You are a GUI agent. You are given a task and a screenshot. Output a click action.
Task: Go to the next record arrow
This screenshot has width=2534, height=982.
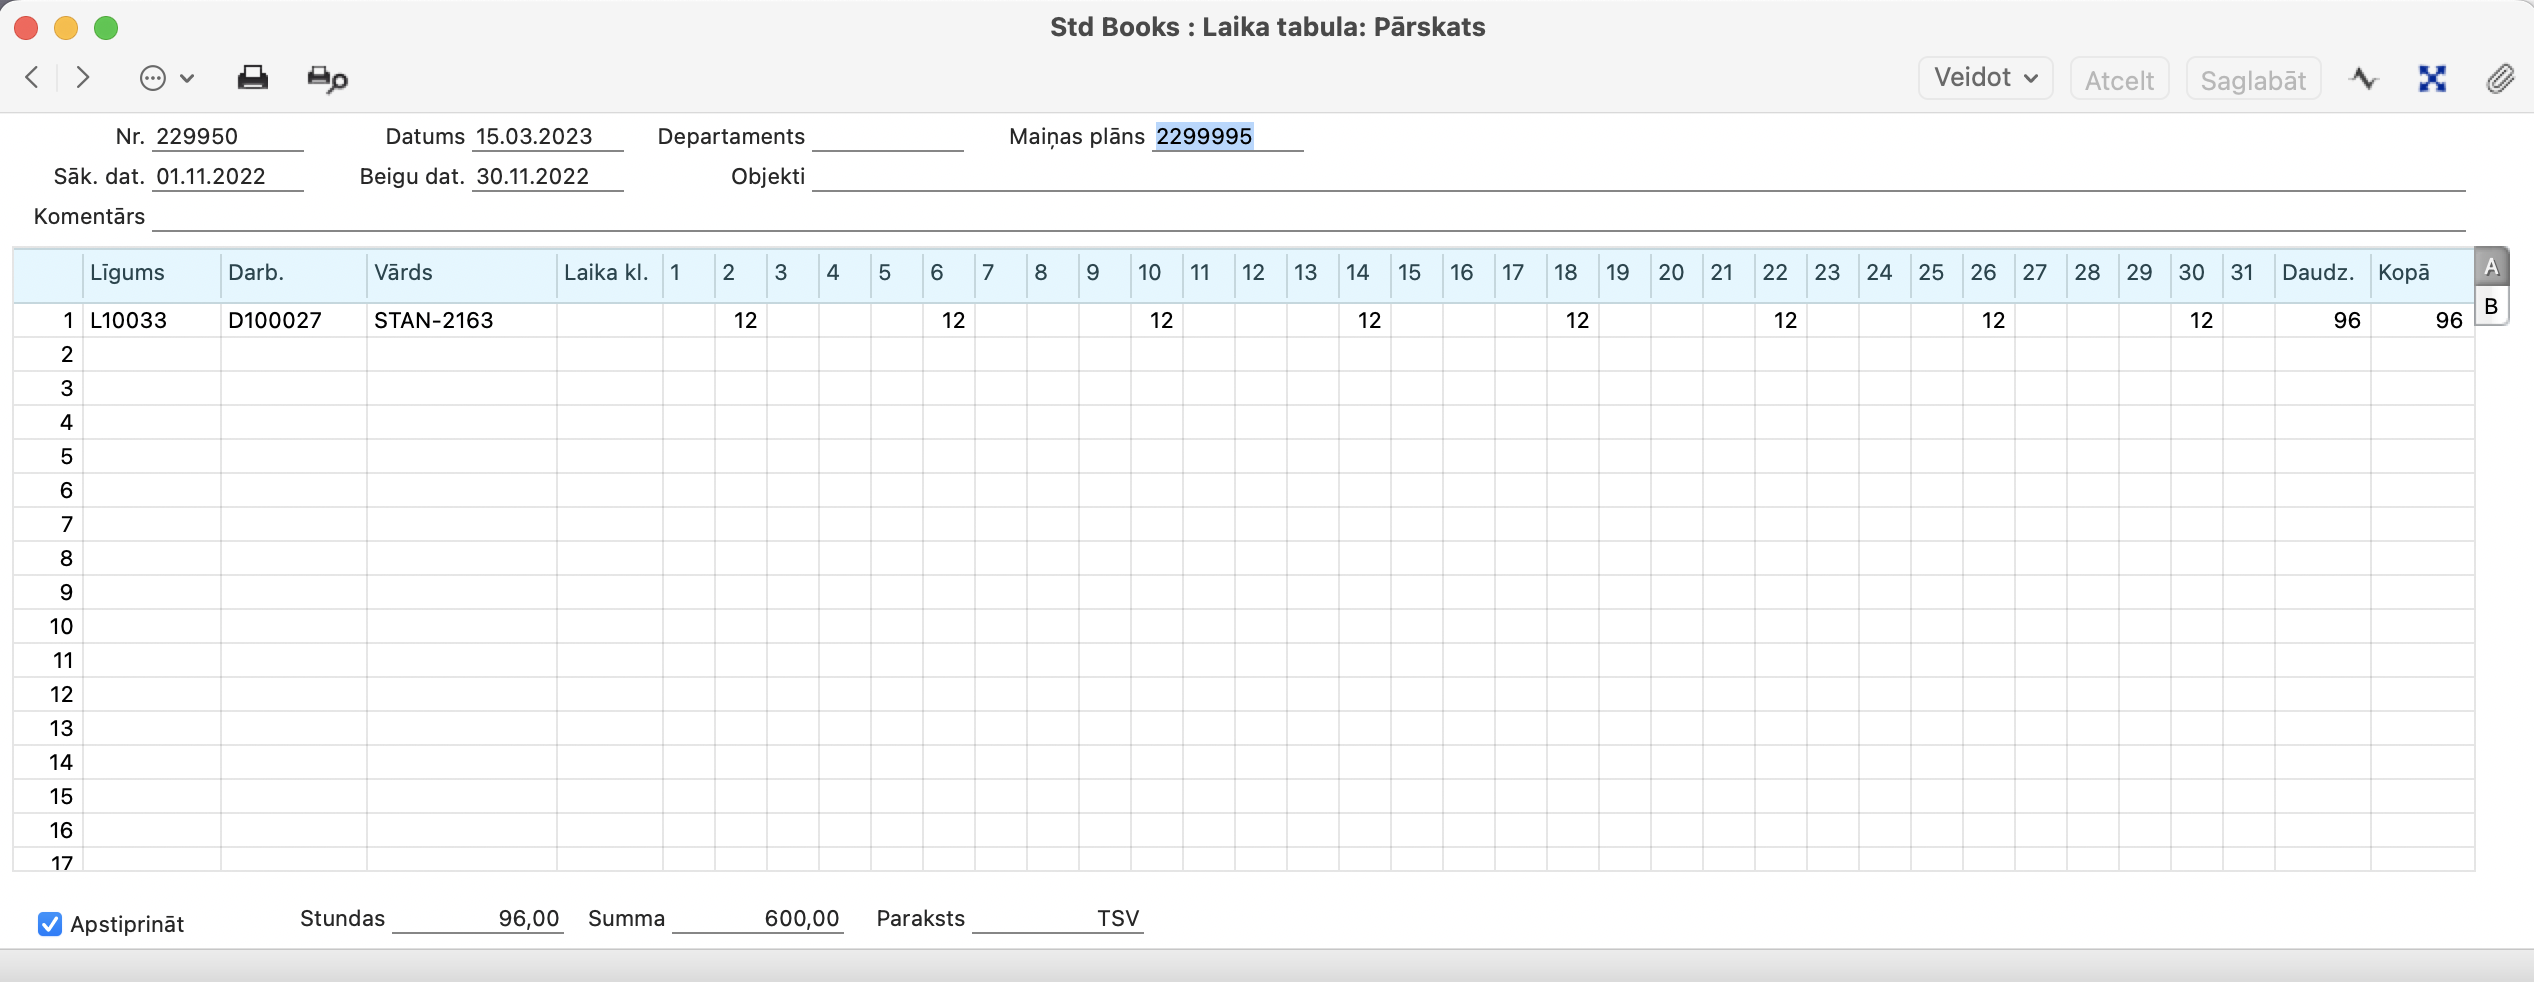pyautogui.click(x=83, y=78)
